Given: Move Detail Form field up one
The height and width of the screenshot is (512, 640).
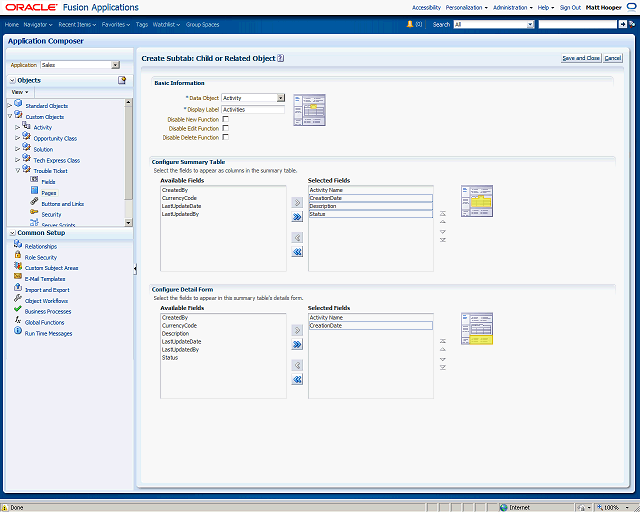Looking at the screenshot, I should (x=443, y=349).
